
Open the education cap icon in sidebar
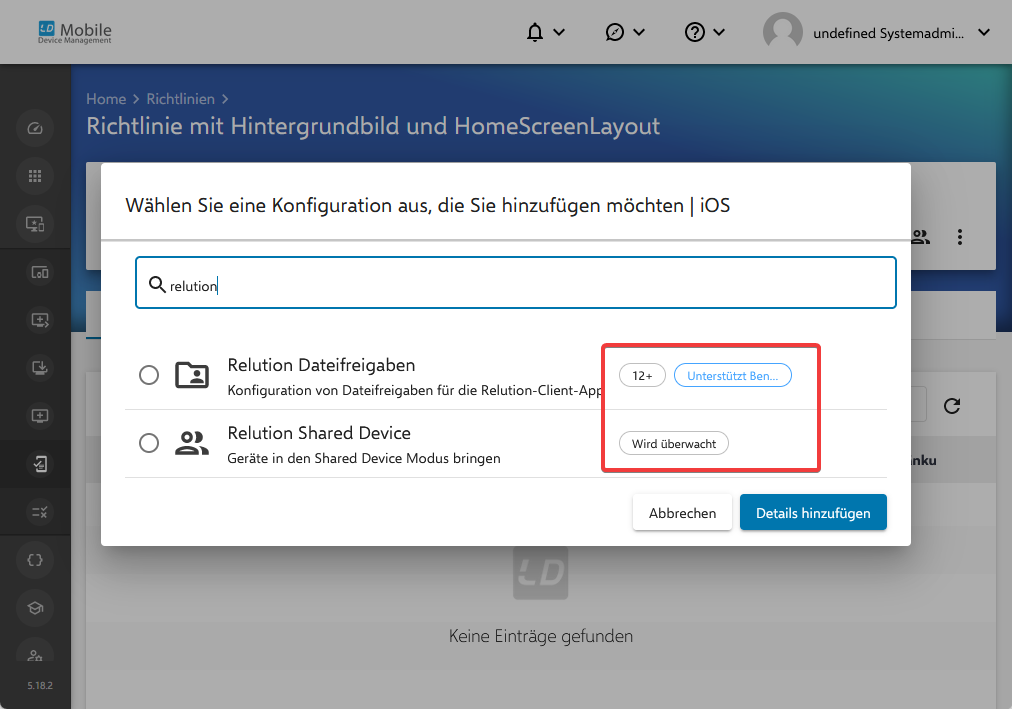[x=35, y=608]
